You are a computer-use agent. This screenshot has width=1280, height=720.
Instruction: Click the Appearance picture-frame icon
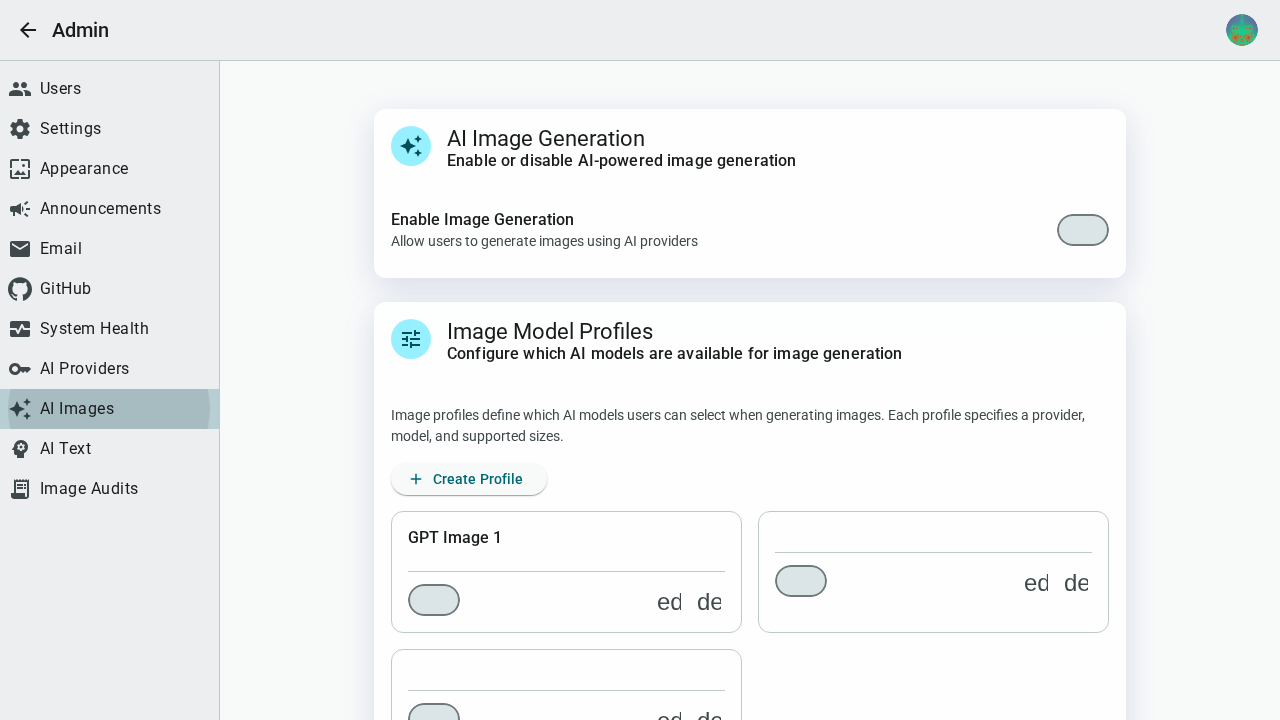[x=20, y=169]
